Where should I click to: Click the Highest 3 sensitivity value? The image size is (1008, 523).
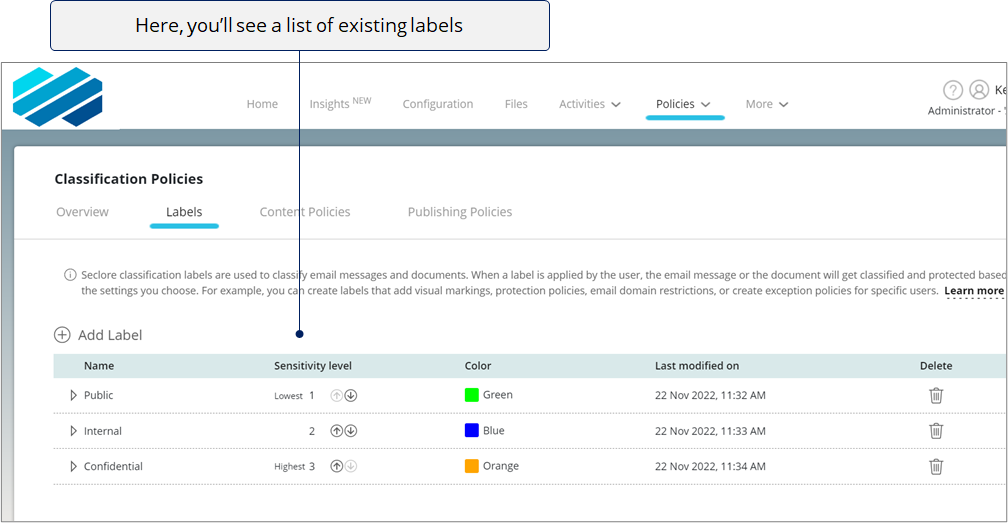pos(294,466)
